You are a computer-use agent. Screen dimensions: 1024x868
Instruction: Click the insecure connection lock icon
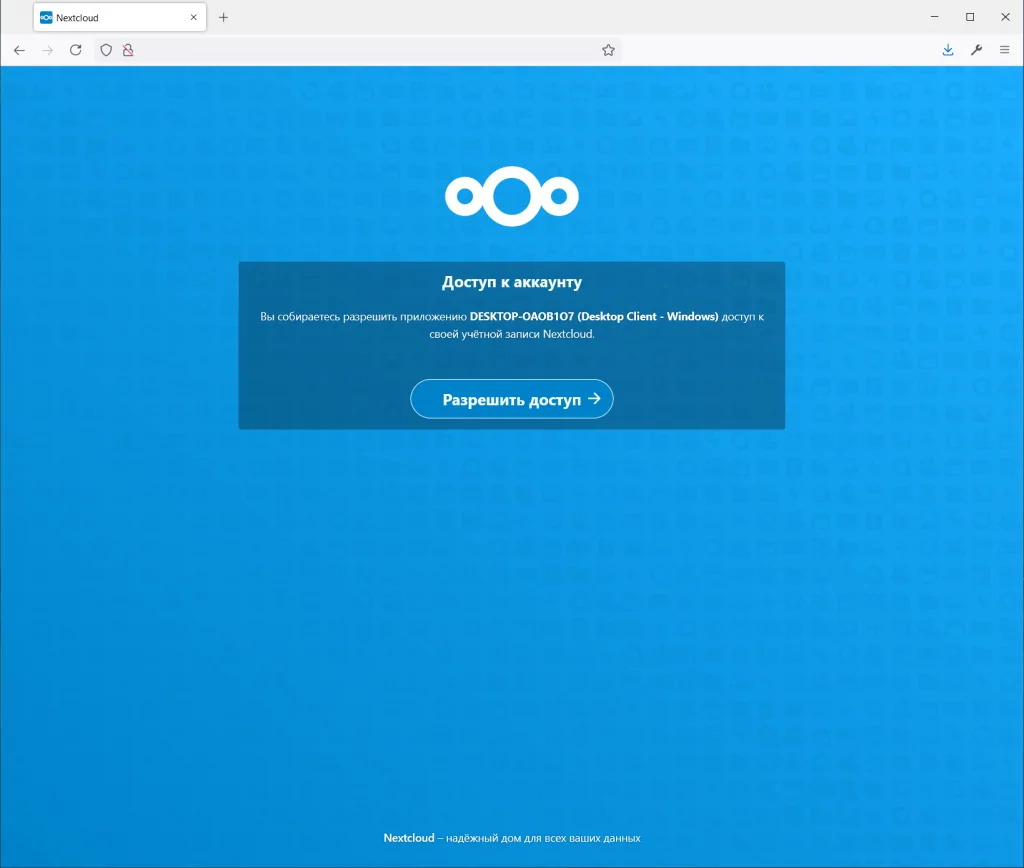(128, 50)
